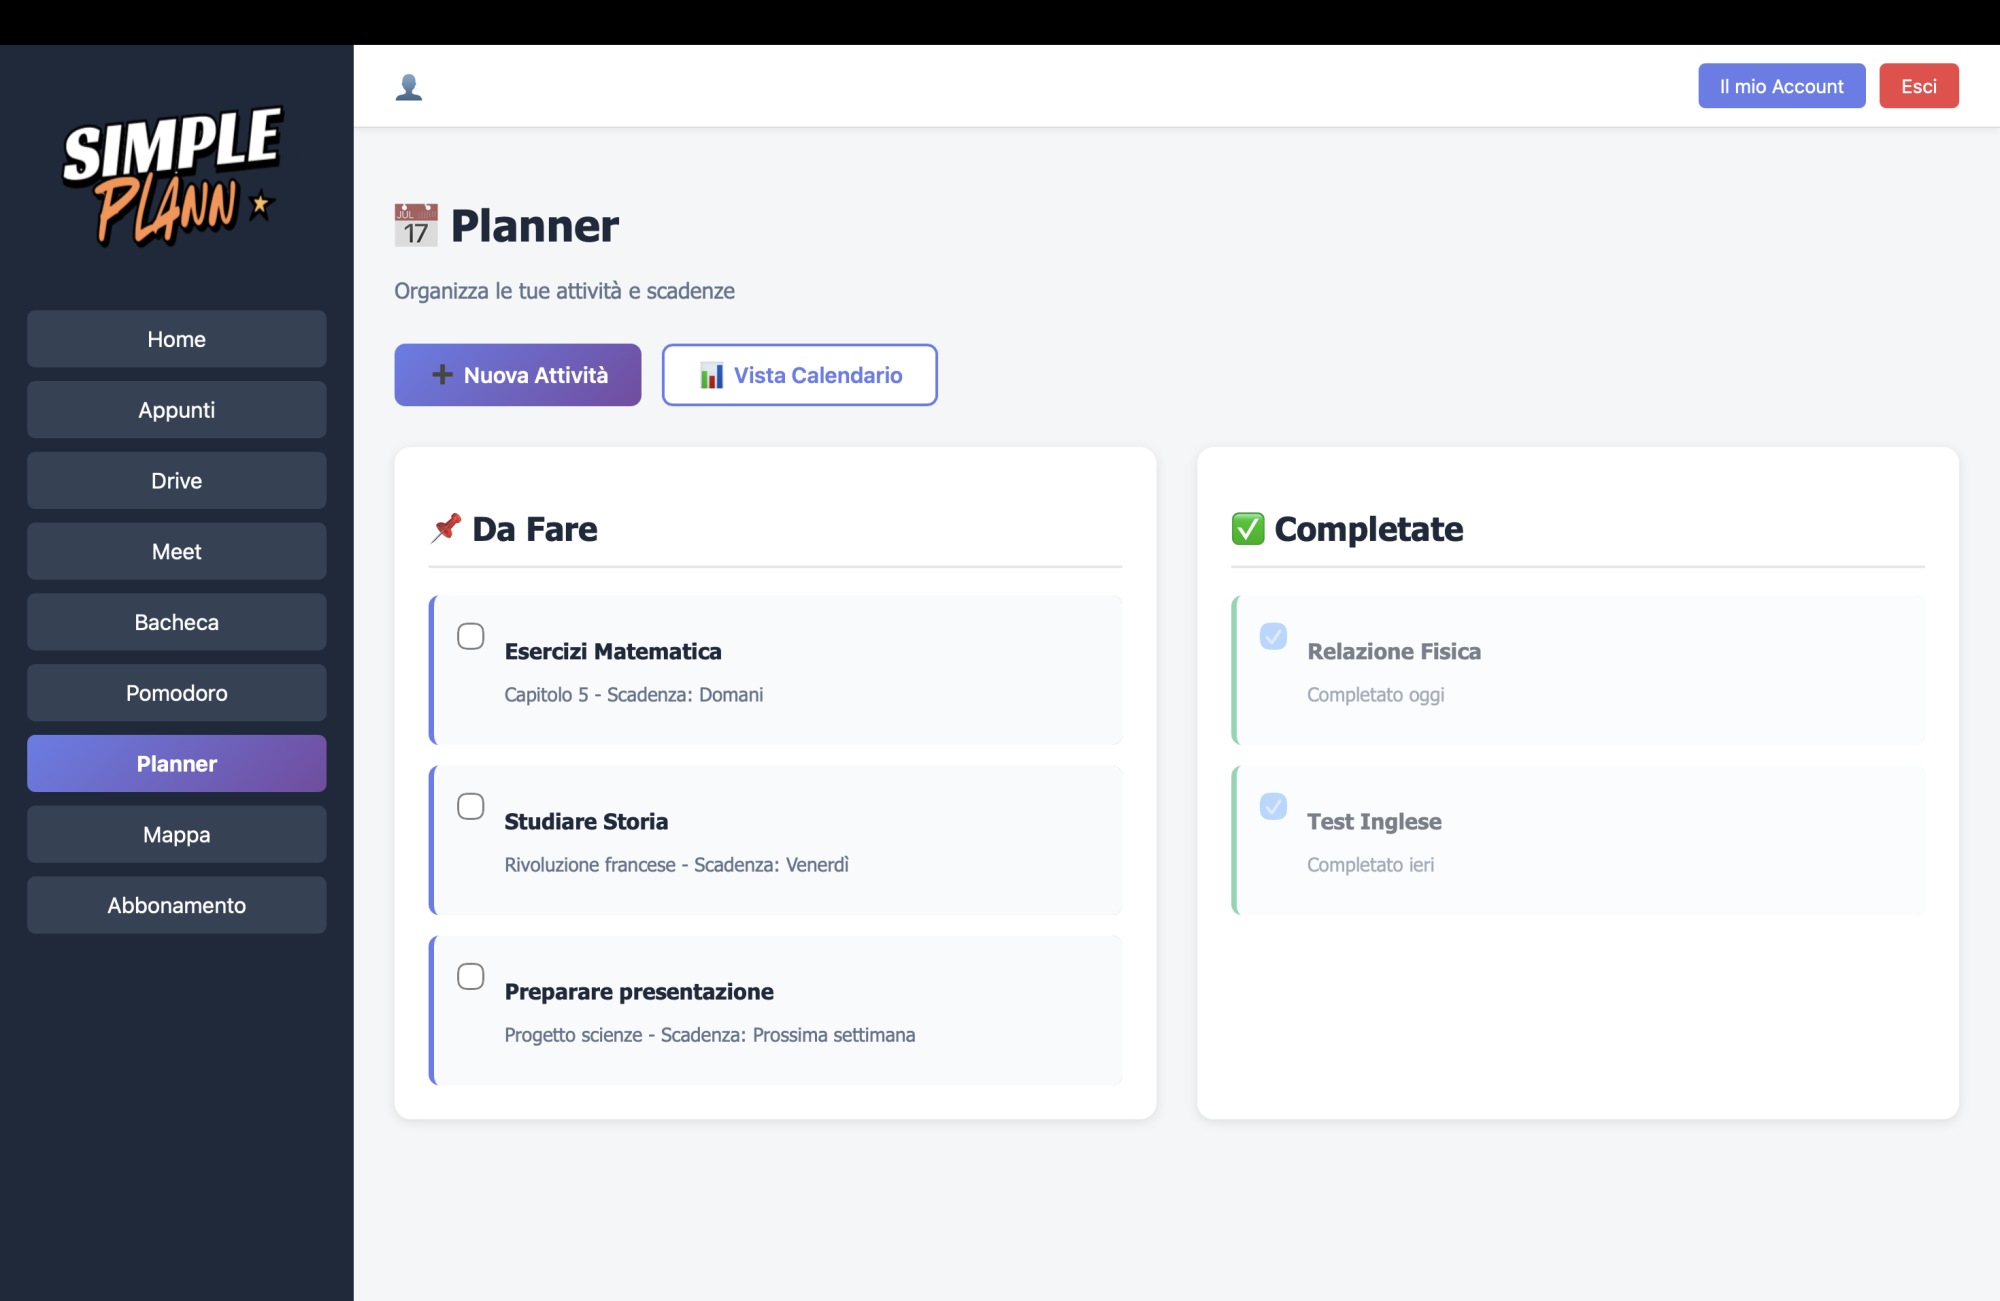The height and width of the screenshot is (1301, 2000).
Task: Navigate to the Mappa page
Action: click(x=177, y=835)
